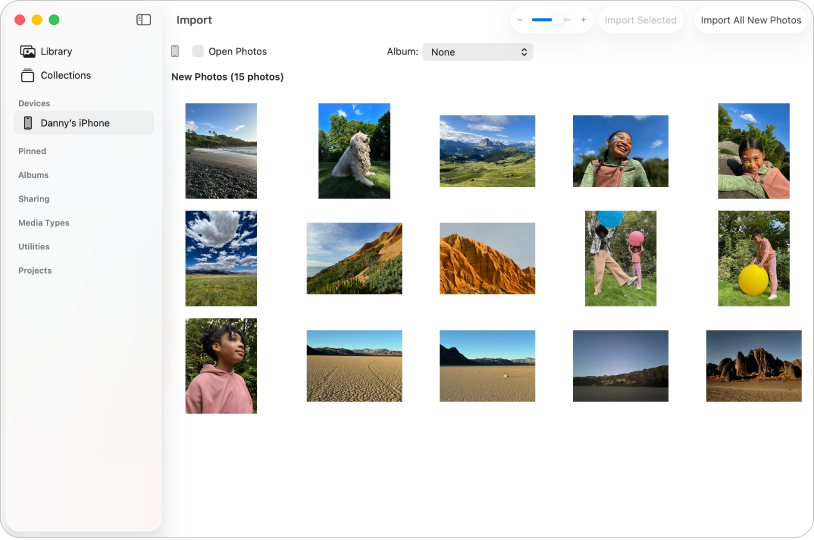Select the child with yellow ball photo
Screen dimensions: 814x540
(x=753, y=258)
